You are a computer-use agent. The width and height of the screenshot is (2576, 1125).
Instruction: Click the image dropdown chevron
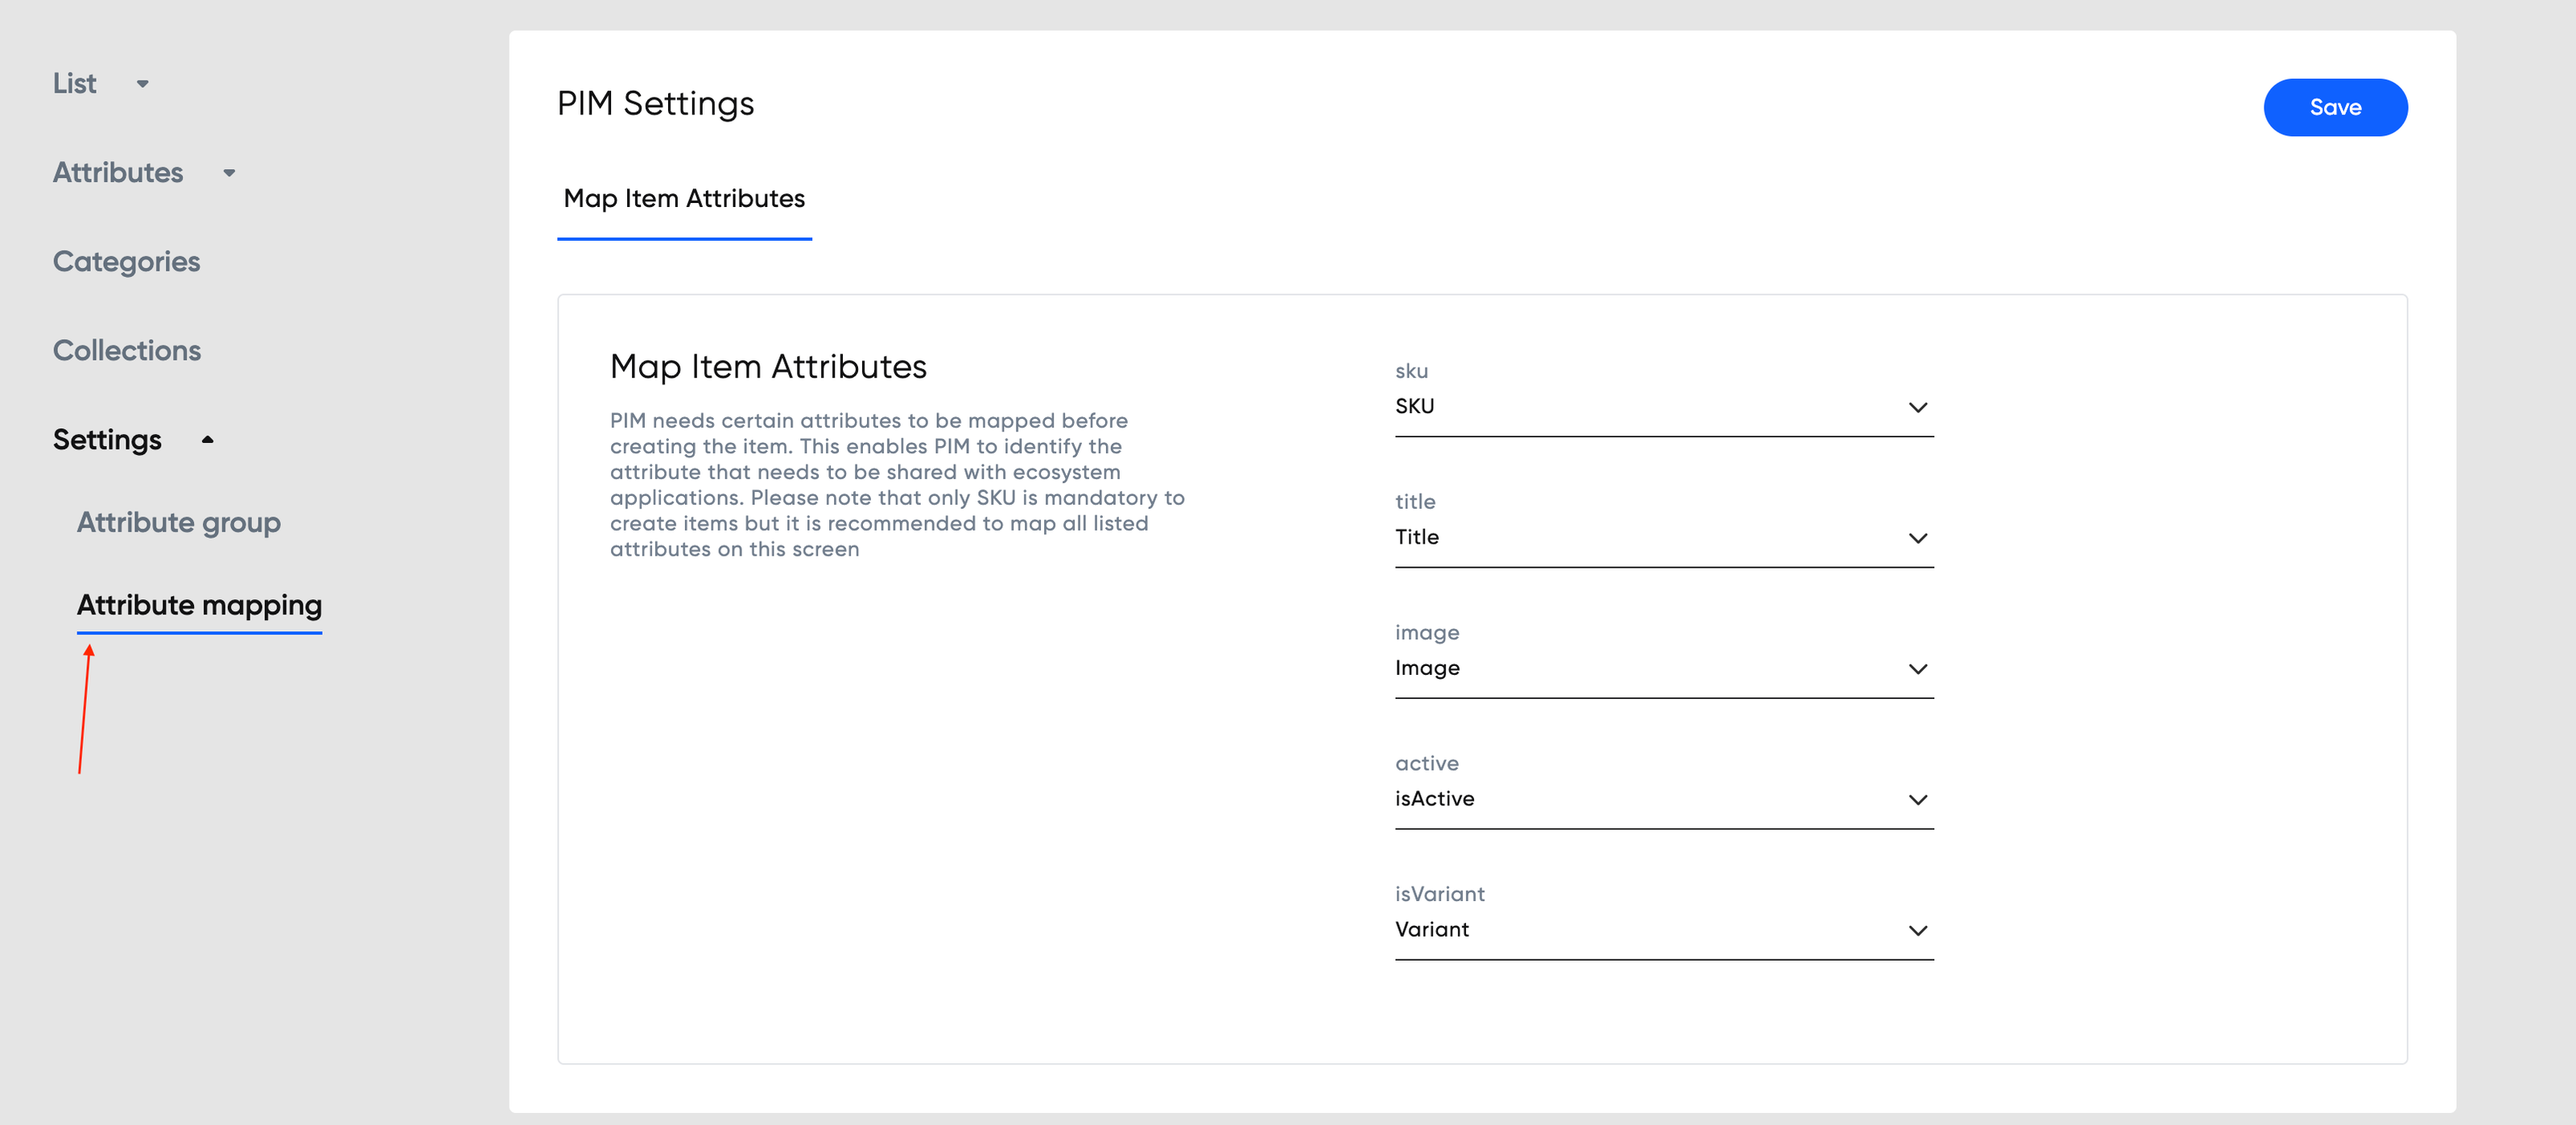1917,669
